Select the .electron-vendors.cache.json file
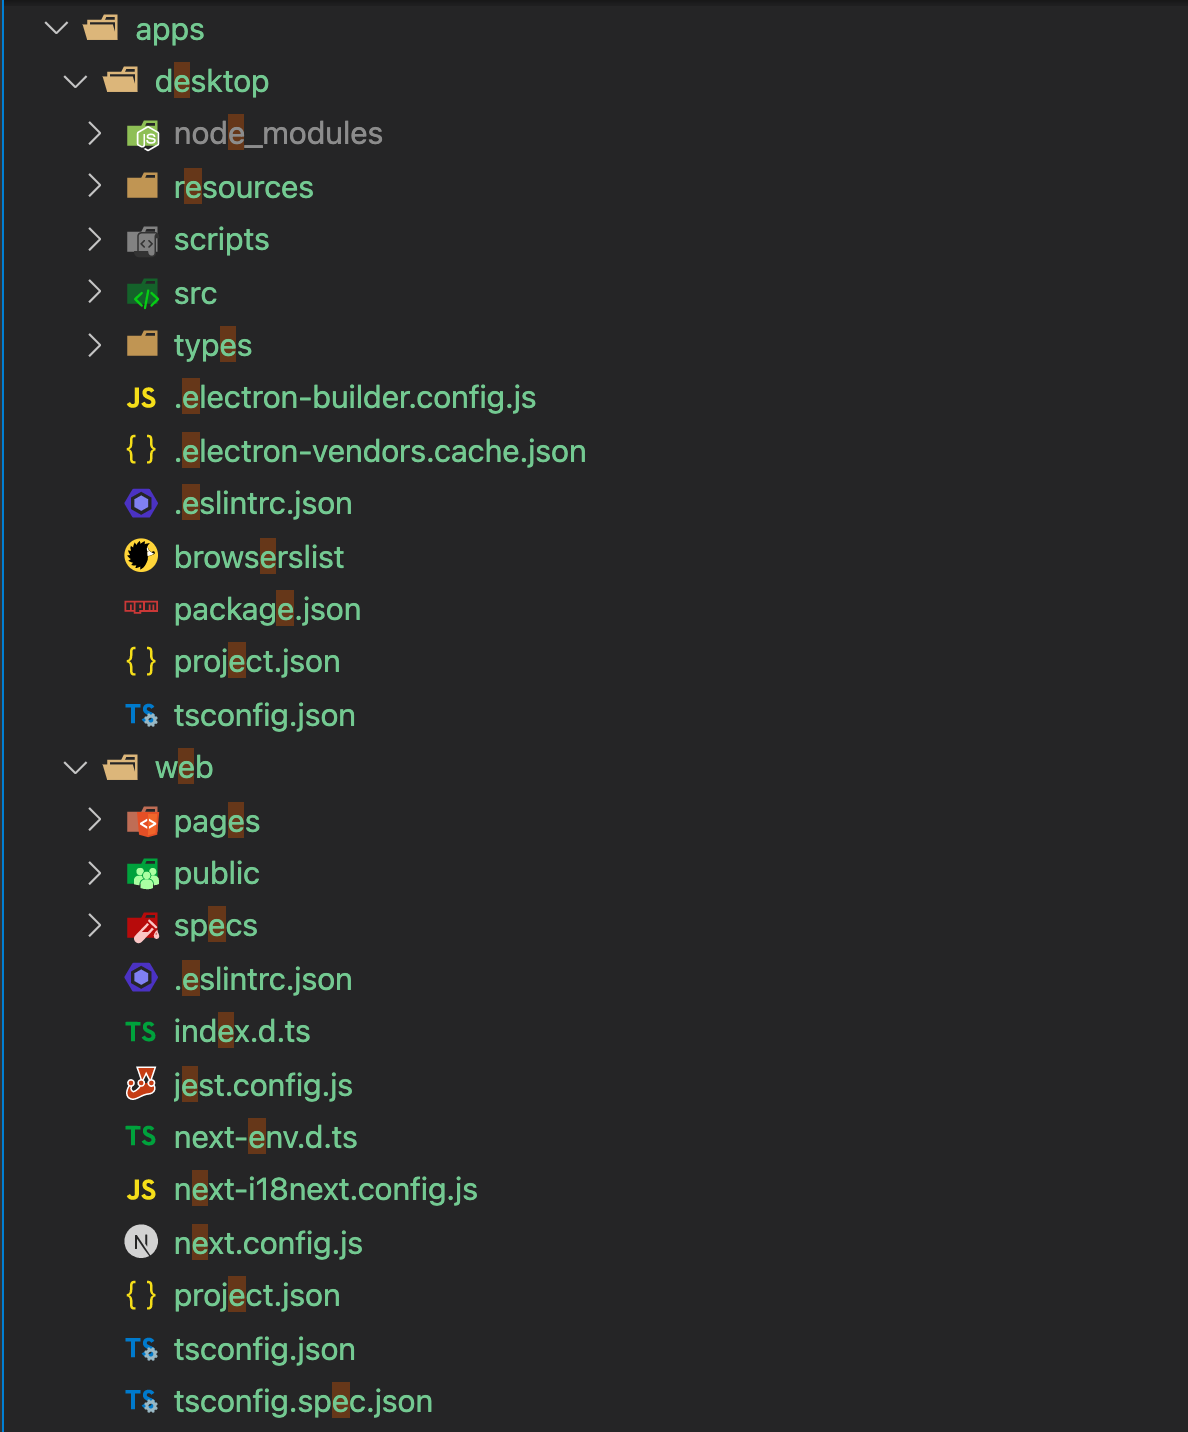Viewport: 1188px width, 1432px height. tap(380, 450)
